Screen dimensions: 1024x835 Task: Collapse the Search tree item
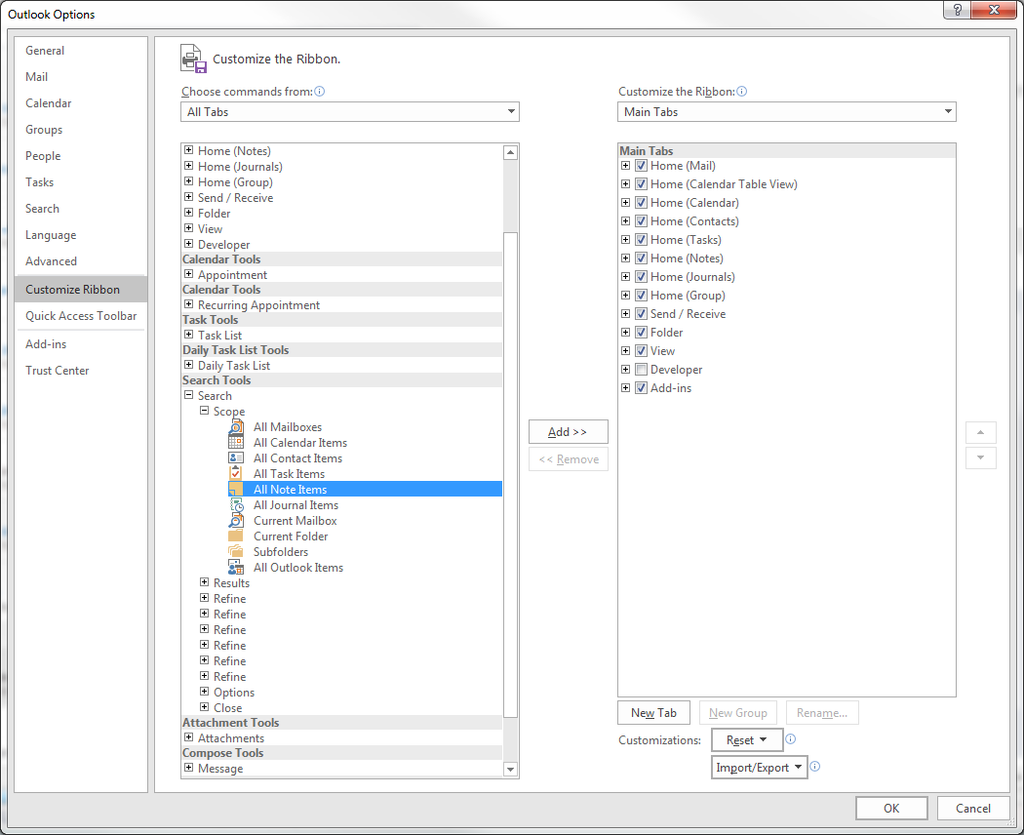(x=188, y=395)
